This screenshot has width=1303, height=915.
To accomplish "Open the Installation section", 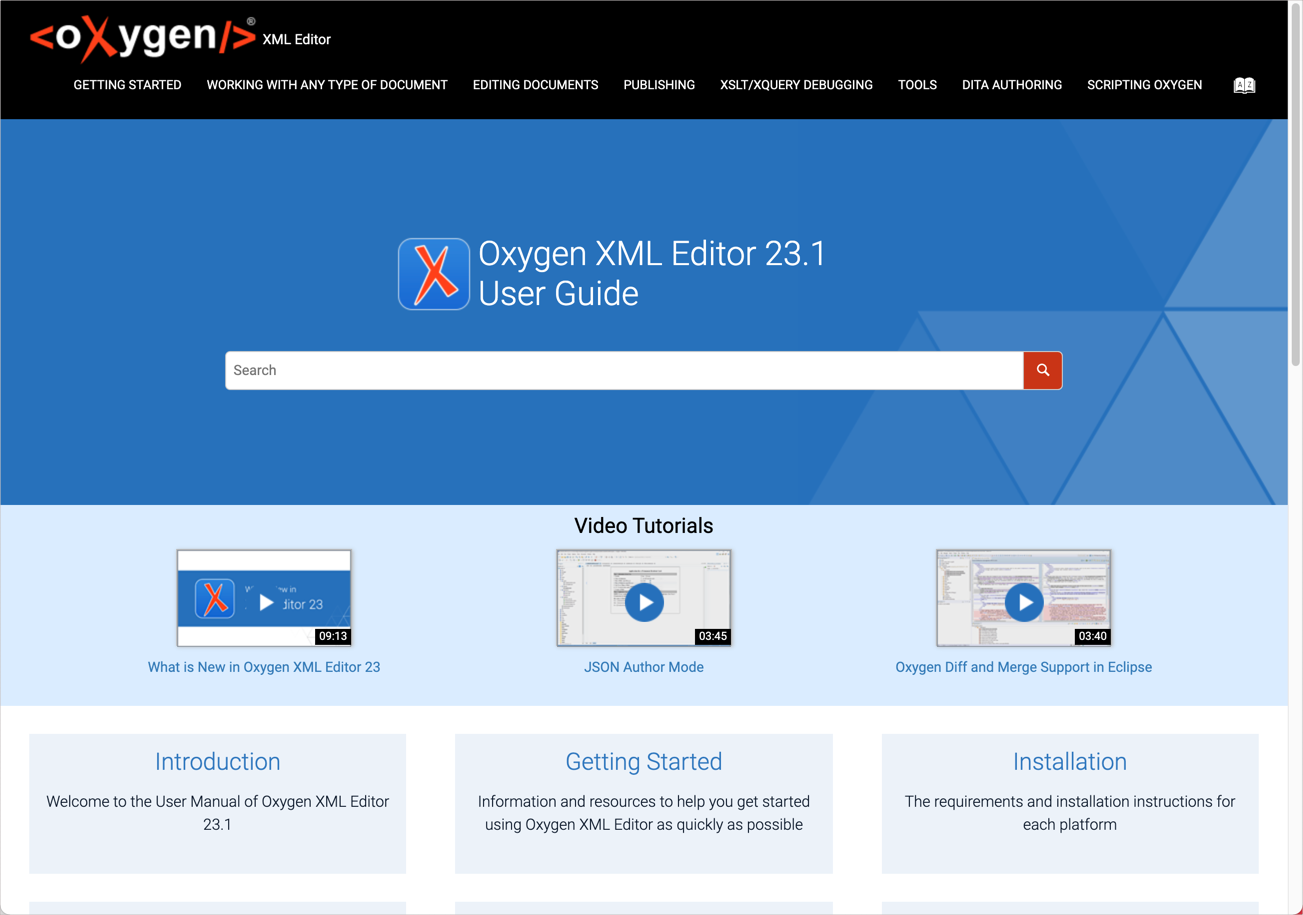I will (1070, 761).
